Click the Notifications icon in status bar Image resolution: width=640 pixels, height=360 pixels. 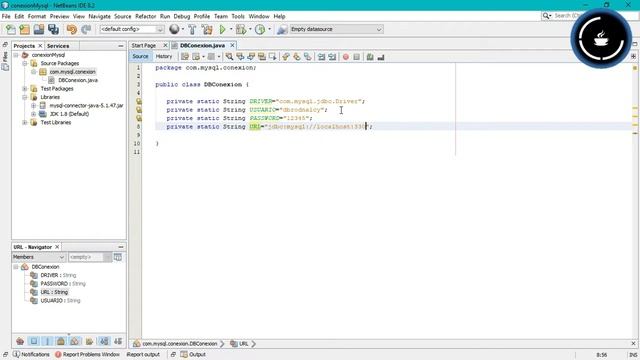16,354
